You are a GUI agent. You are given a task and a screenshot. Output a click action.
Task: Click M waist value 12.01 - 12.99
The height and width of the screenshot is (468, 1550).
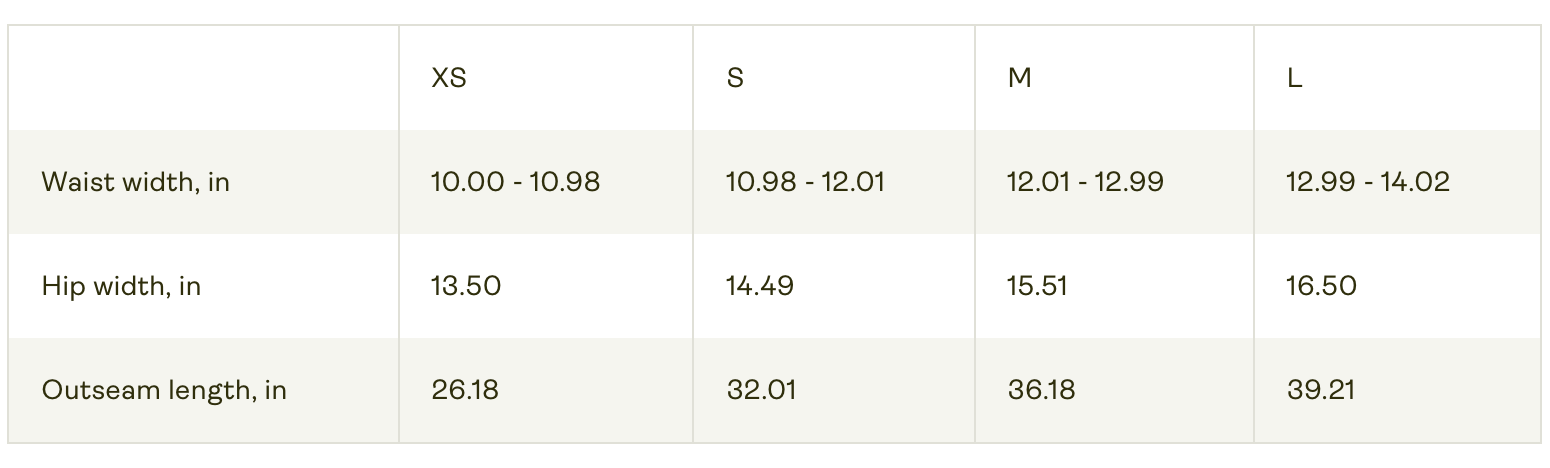(x=1085, y=182)
